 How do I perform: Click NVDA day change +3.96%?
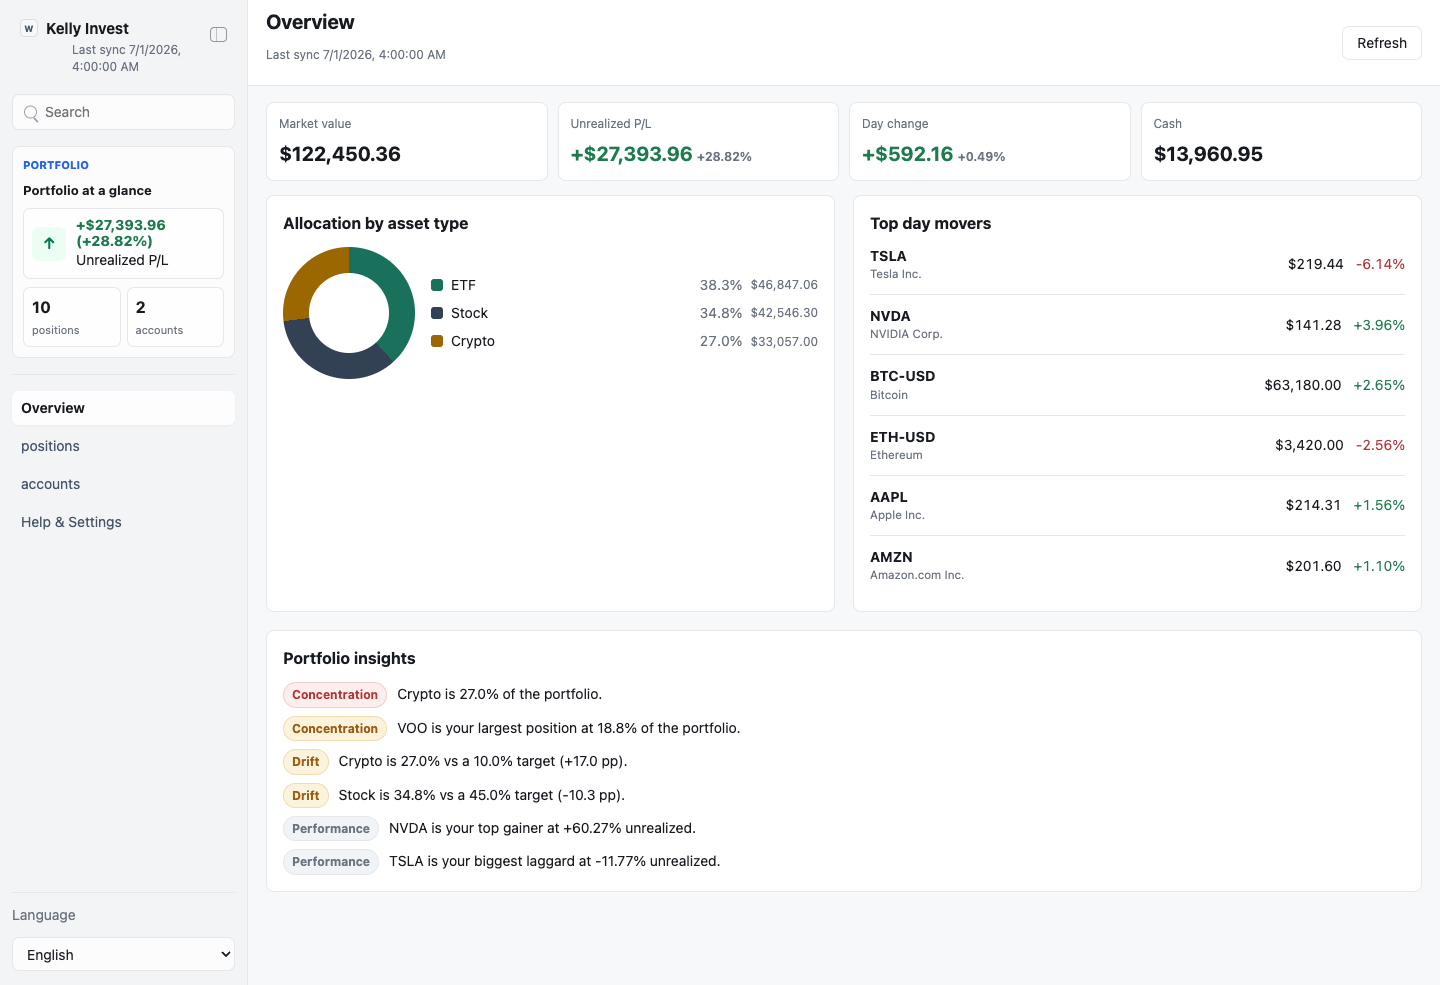pos(1379,325)
